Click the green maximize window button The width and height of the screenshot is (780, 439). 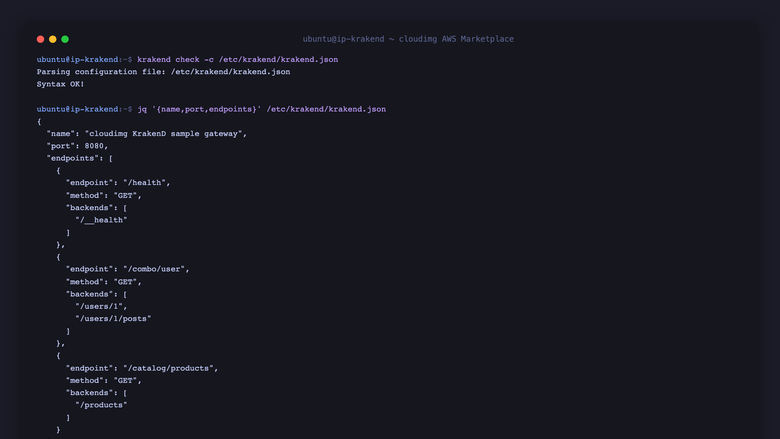[65, 39]
